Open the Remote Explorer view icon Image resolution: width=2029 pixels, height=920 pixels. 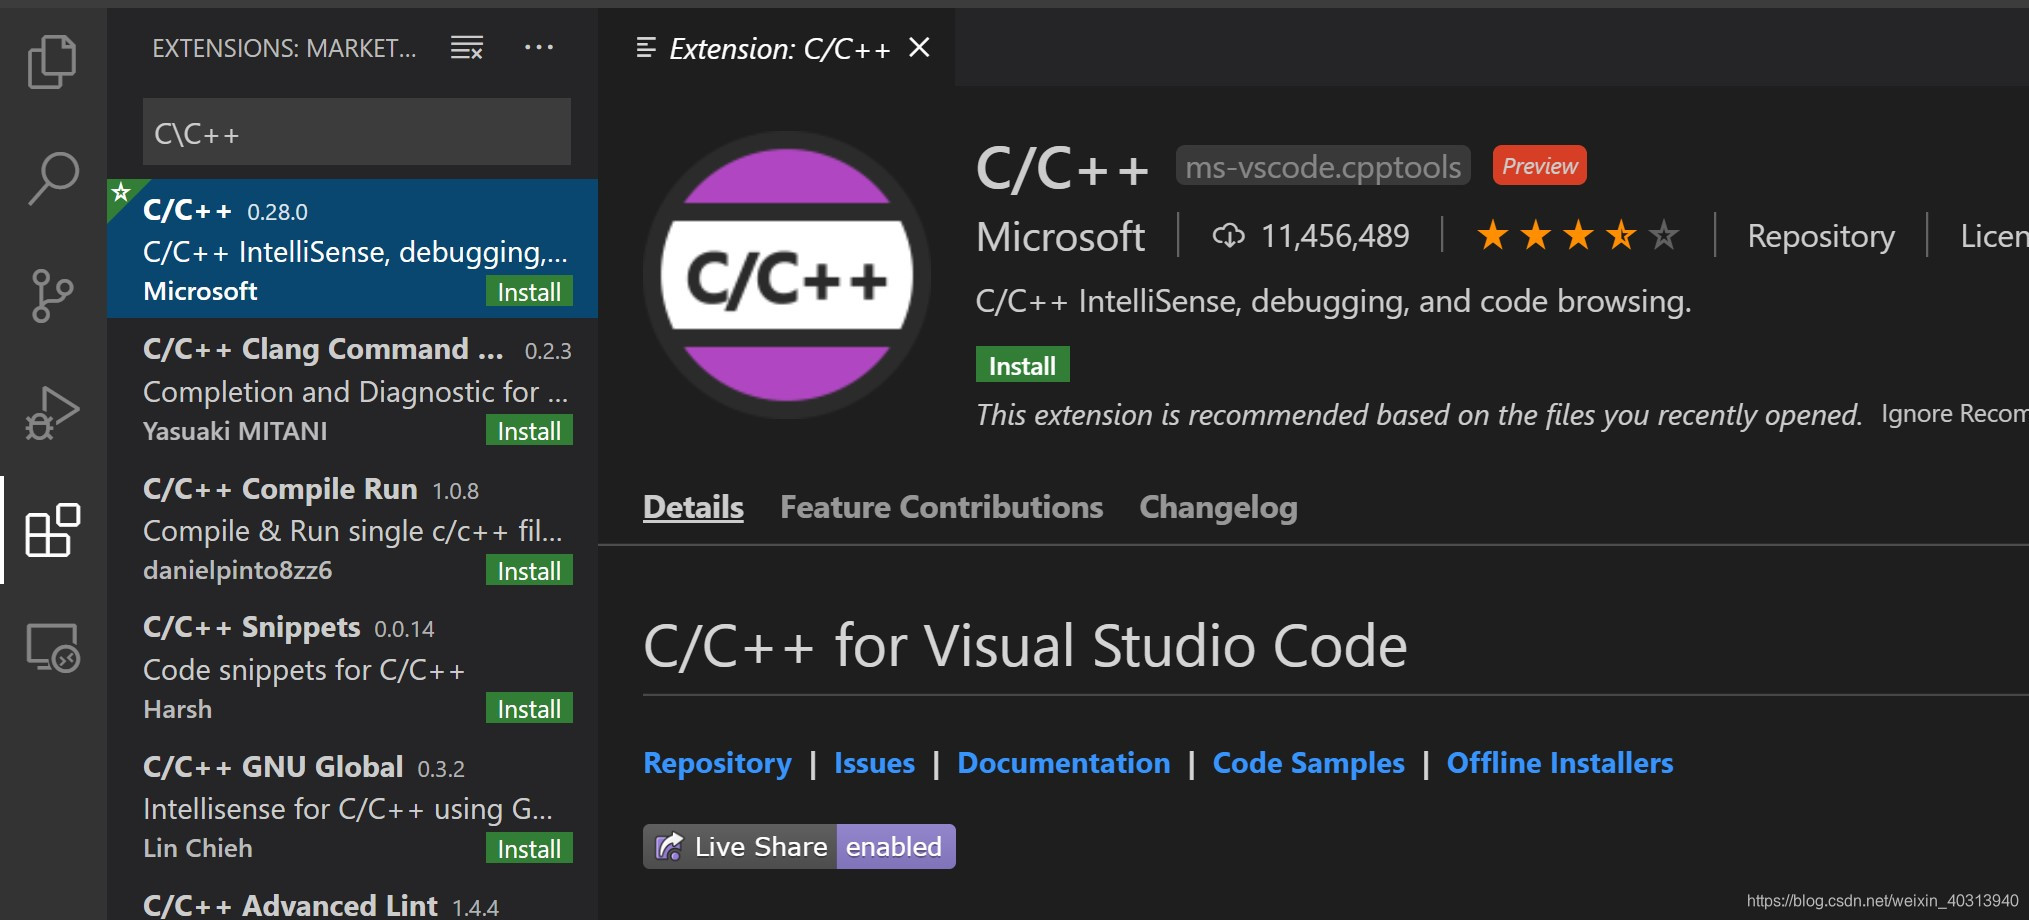(52, 647)
